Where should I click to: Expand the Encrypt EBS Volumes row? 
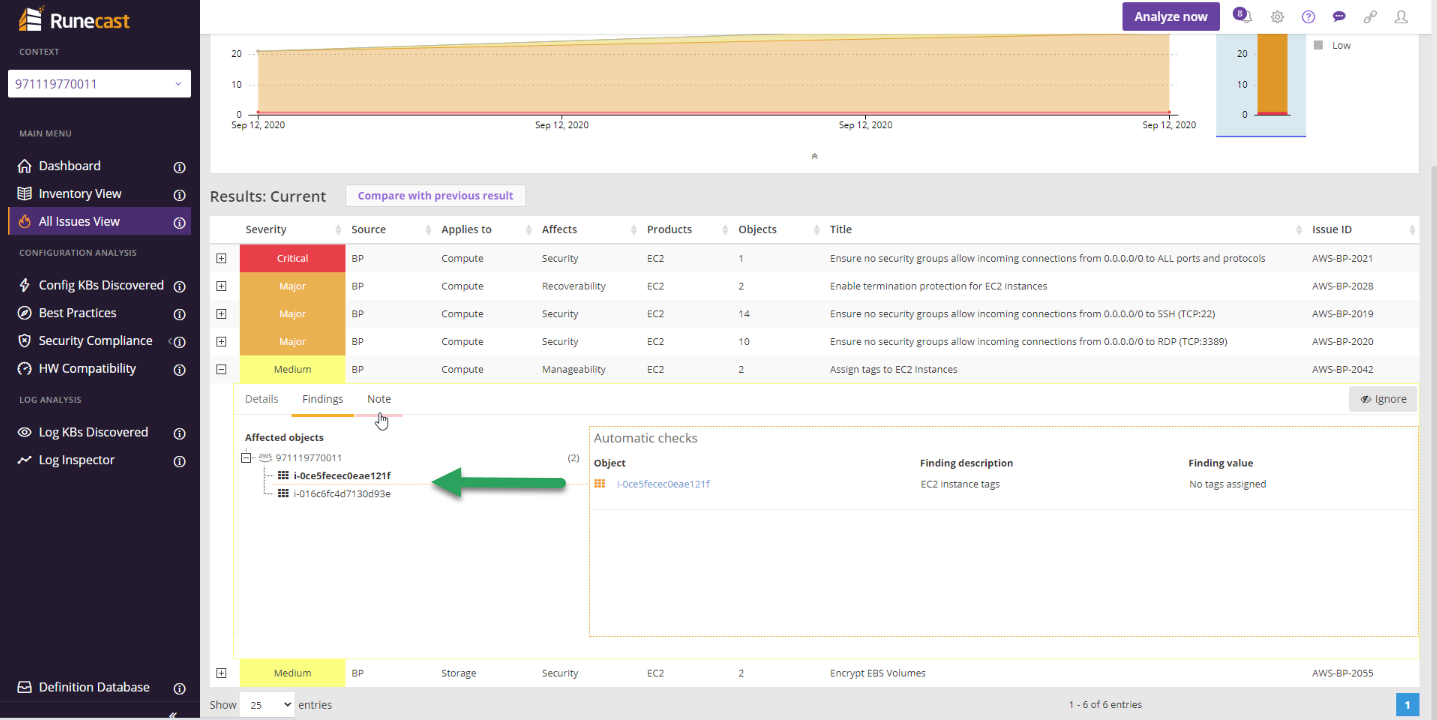(x=221, y=673)
